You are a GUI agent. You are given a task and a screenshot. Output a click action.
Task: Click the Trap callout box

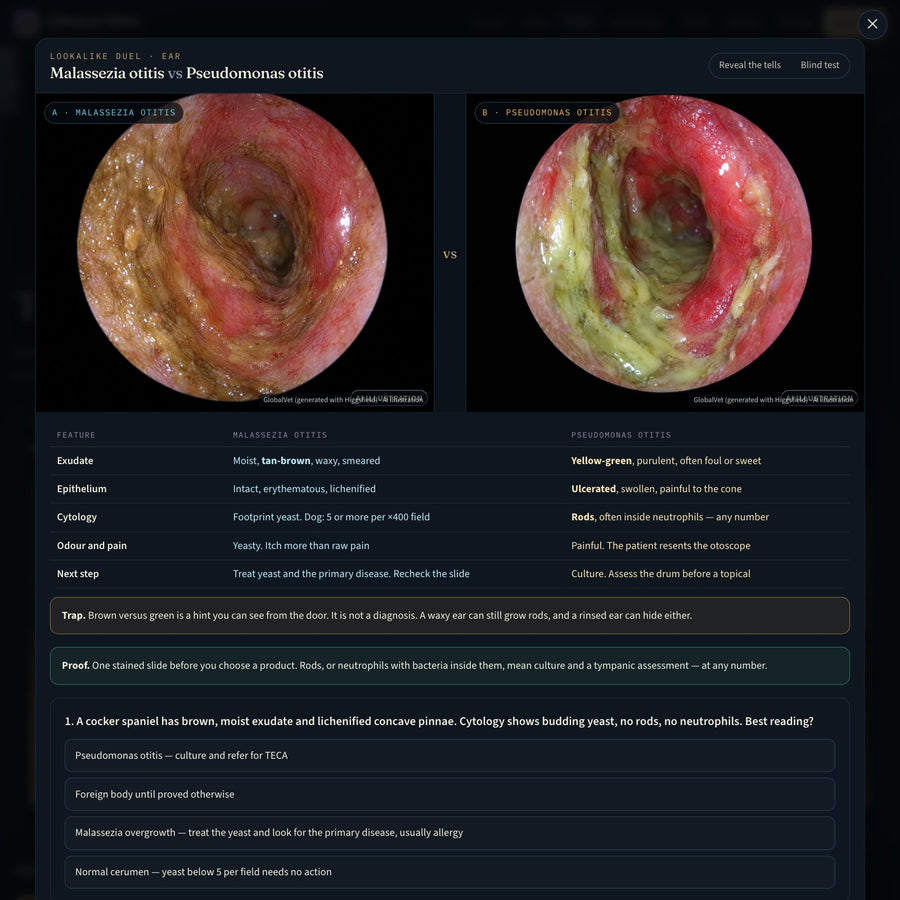tap(449, 615)
